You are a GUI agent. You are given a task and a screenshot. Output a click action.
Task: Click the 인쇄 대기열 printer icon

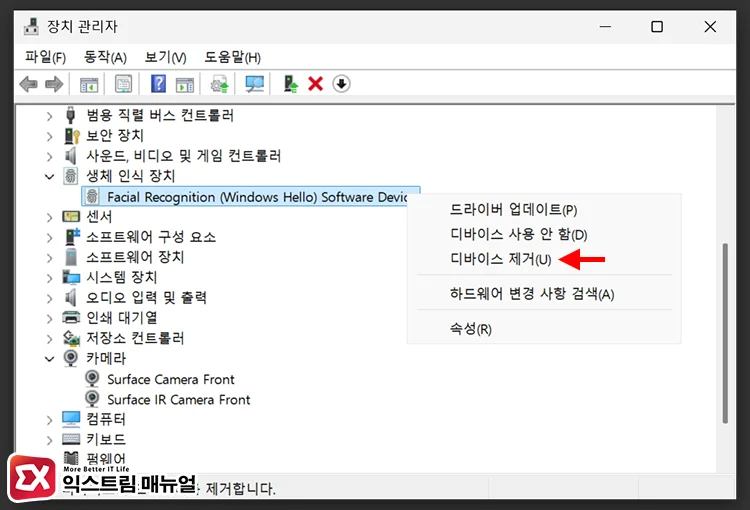71,317
